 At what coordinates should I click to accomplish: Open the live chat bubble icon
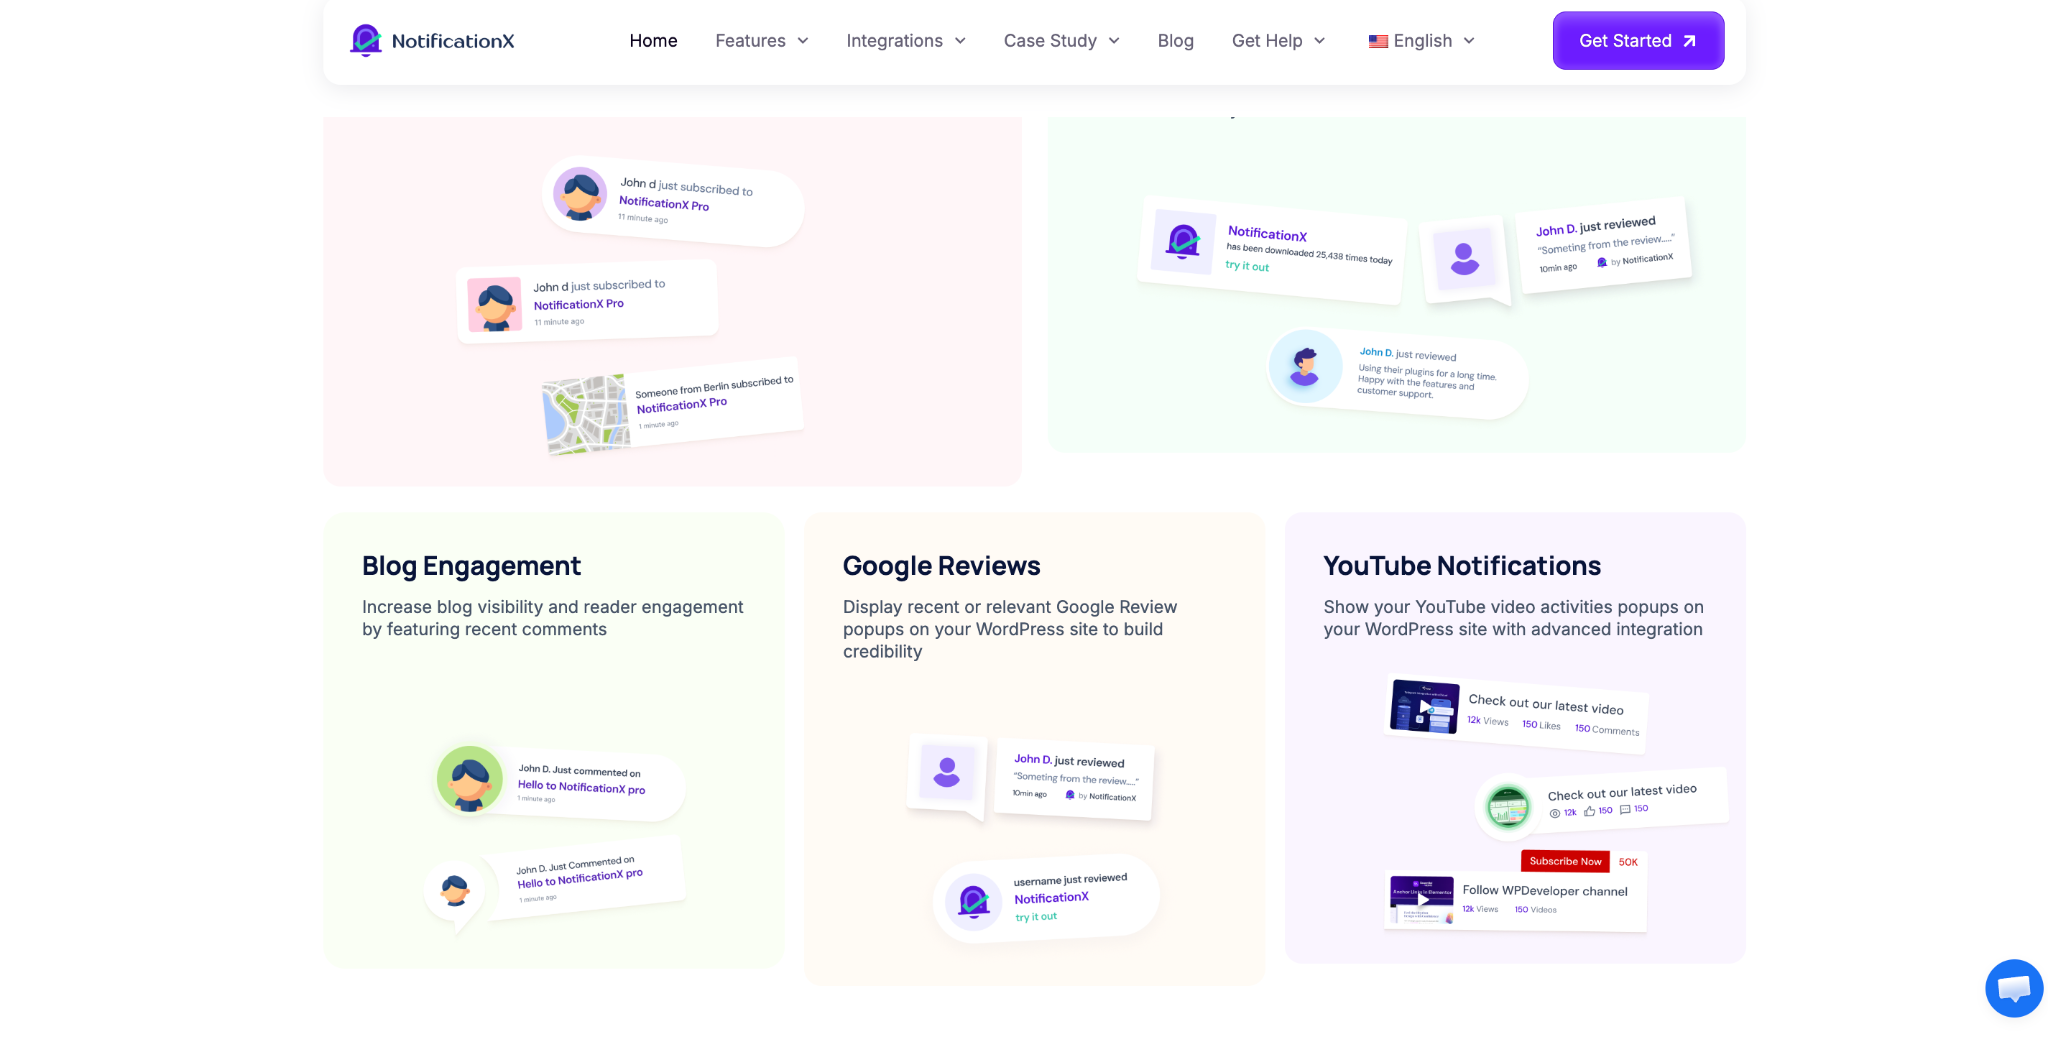coord(2014,988)
